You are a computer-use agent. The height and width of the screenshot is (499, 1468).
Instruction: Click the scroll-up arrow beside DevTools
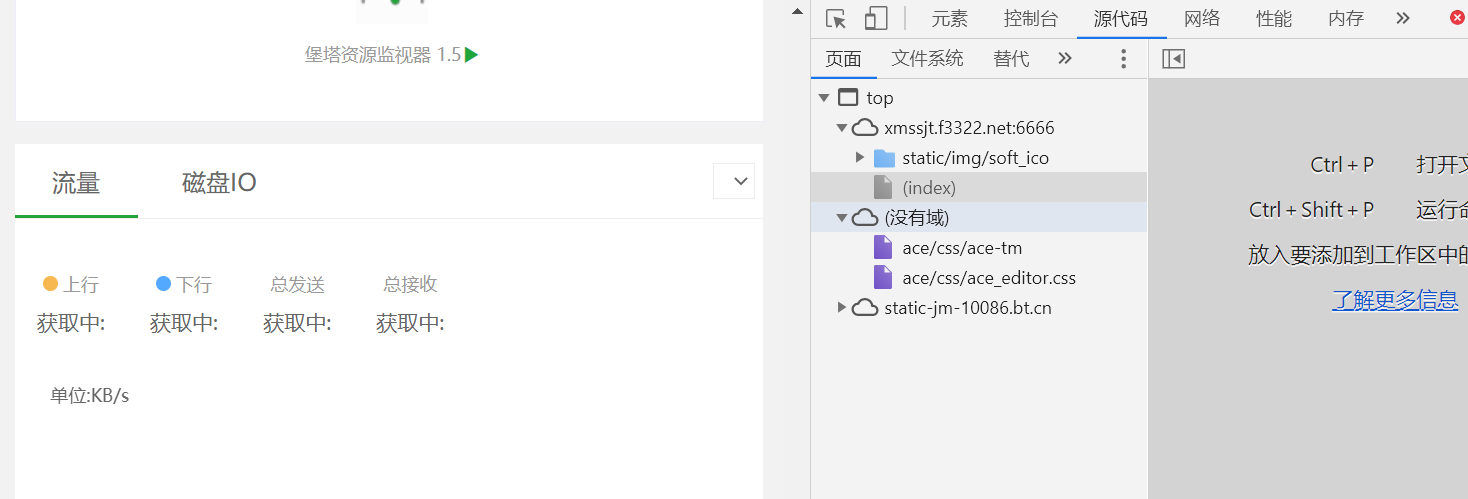pos(797,12)
